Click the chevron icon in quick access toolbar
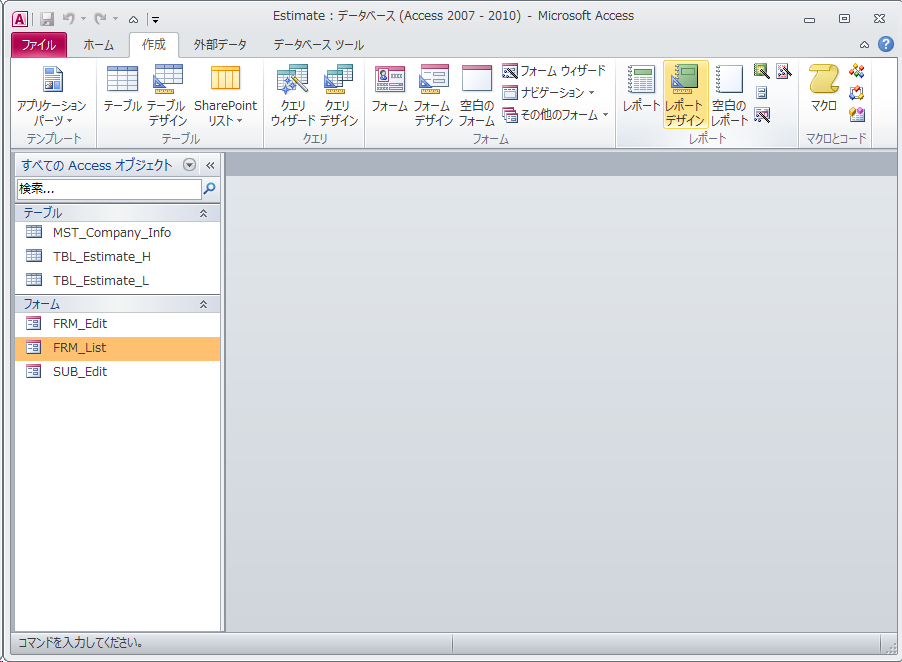 click(133, 20)
